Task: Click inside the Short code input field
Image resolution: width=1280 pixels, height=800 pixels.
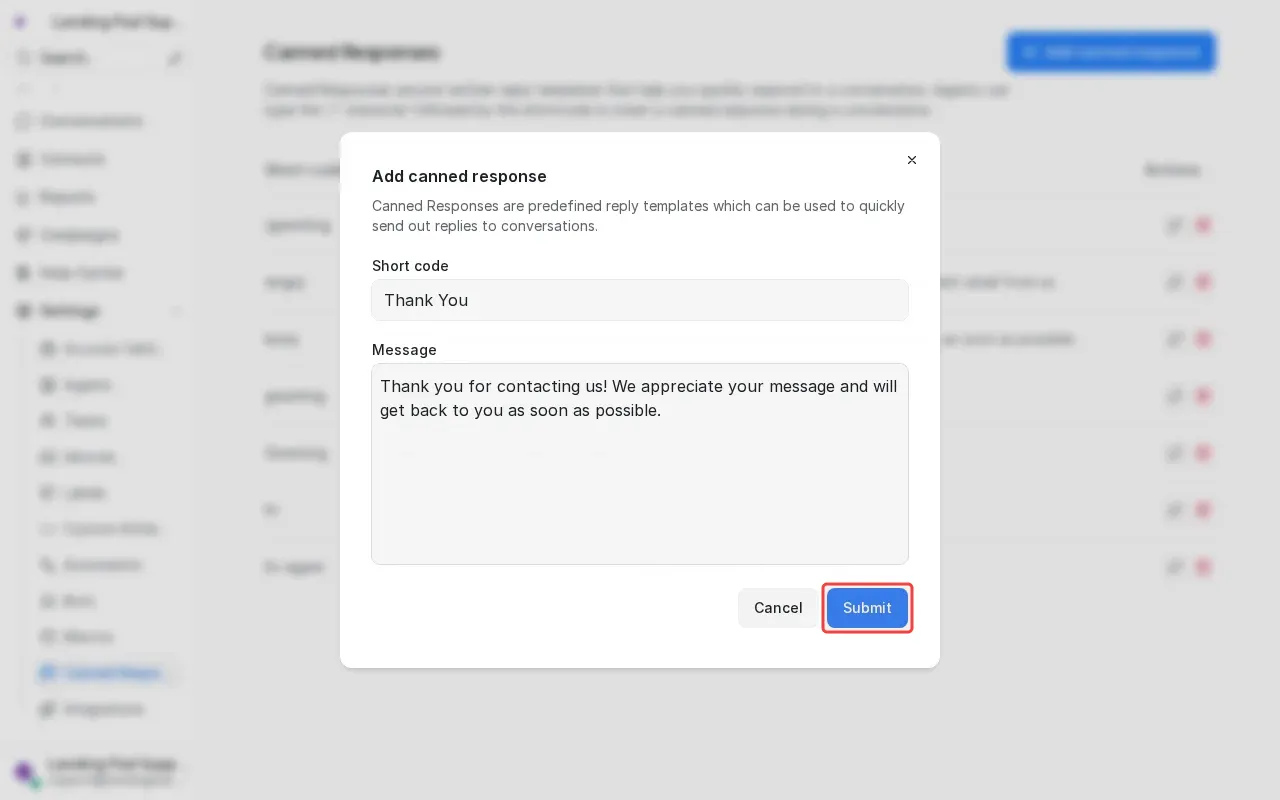Action: (x=640, y=300)
